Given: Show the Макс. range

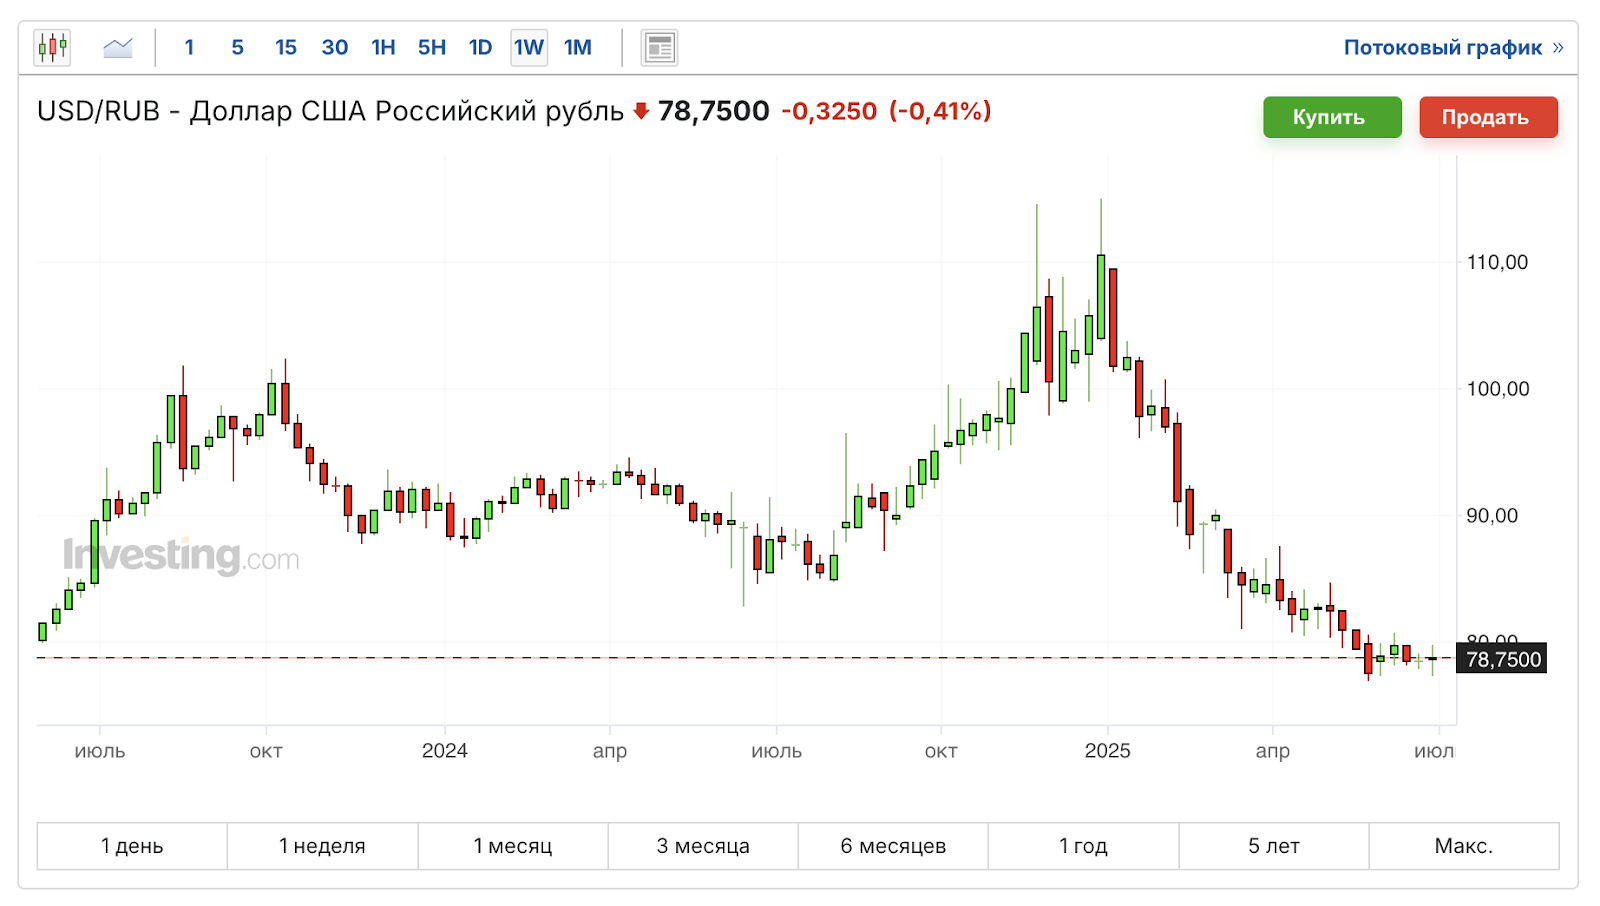Looking at the screenshot, I should (x=1464, y=846).
